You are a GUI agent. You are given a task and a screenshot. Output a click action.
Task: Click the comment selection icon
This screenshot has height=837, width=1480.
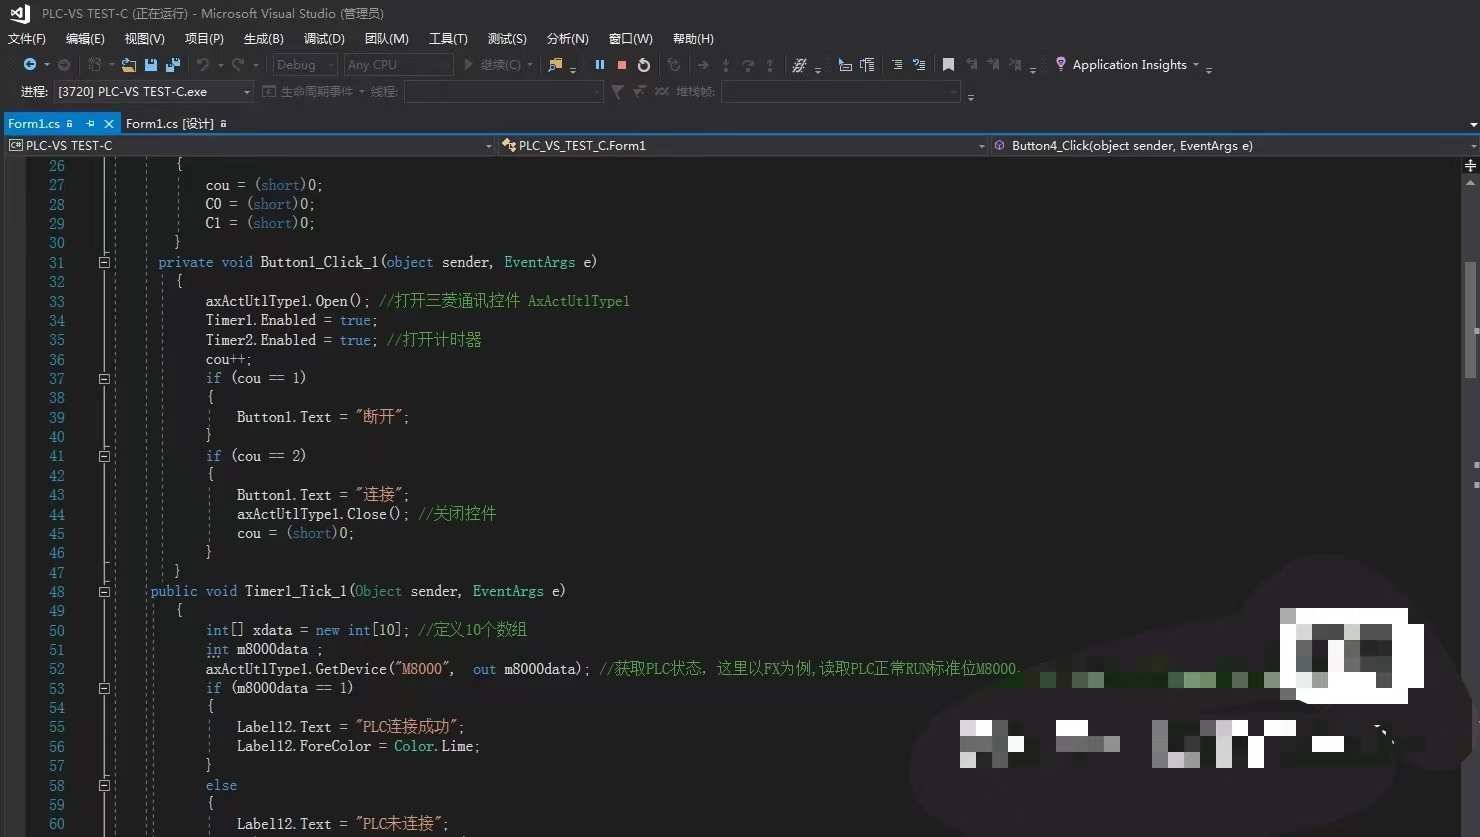pyautogui.click(x=897, y=65)
